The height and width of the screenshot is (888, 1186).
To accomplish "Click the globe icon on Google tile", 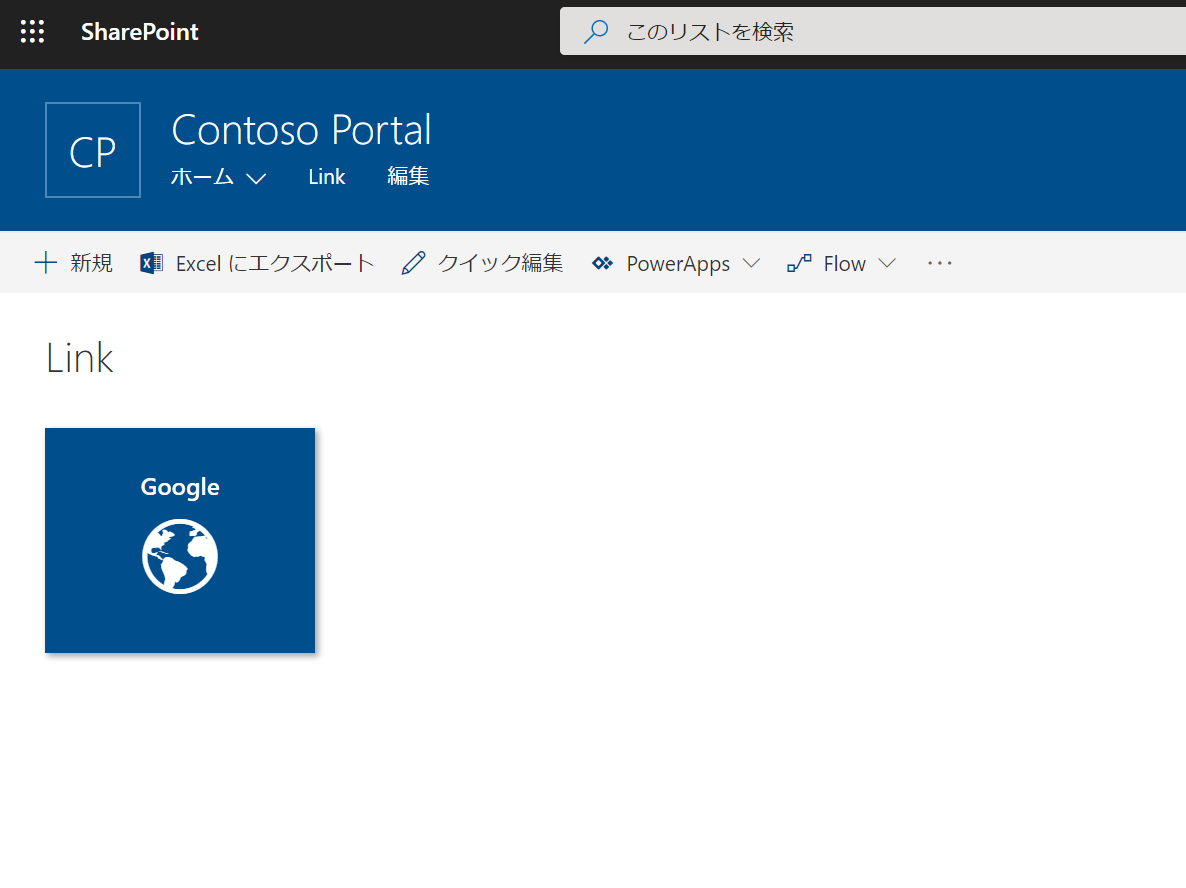I will tap(180, 556).
